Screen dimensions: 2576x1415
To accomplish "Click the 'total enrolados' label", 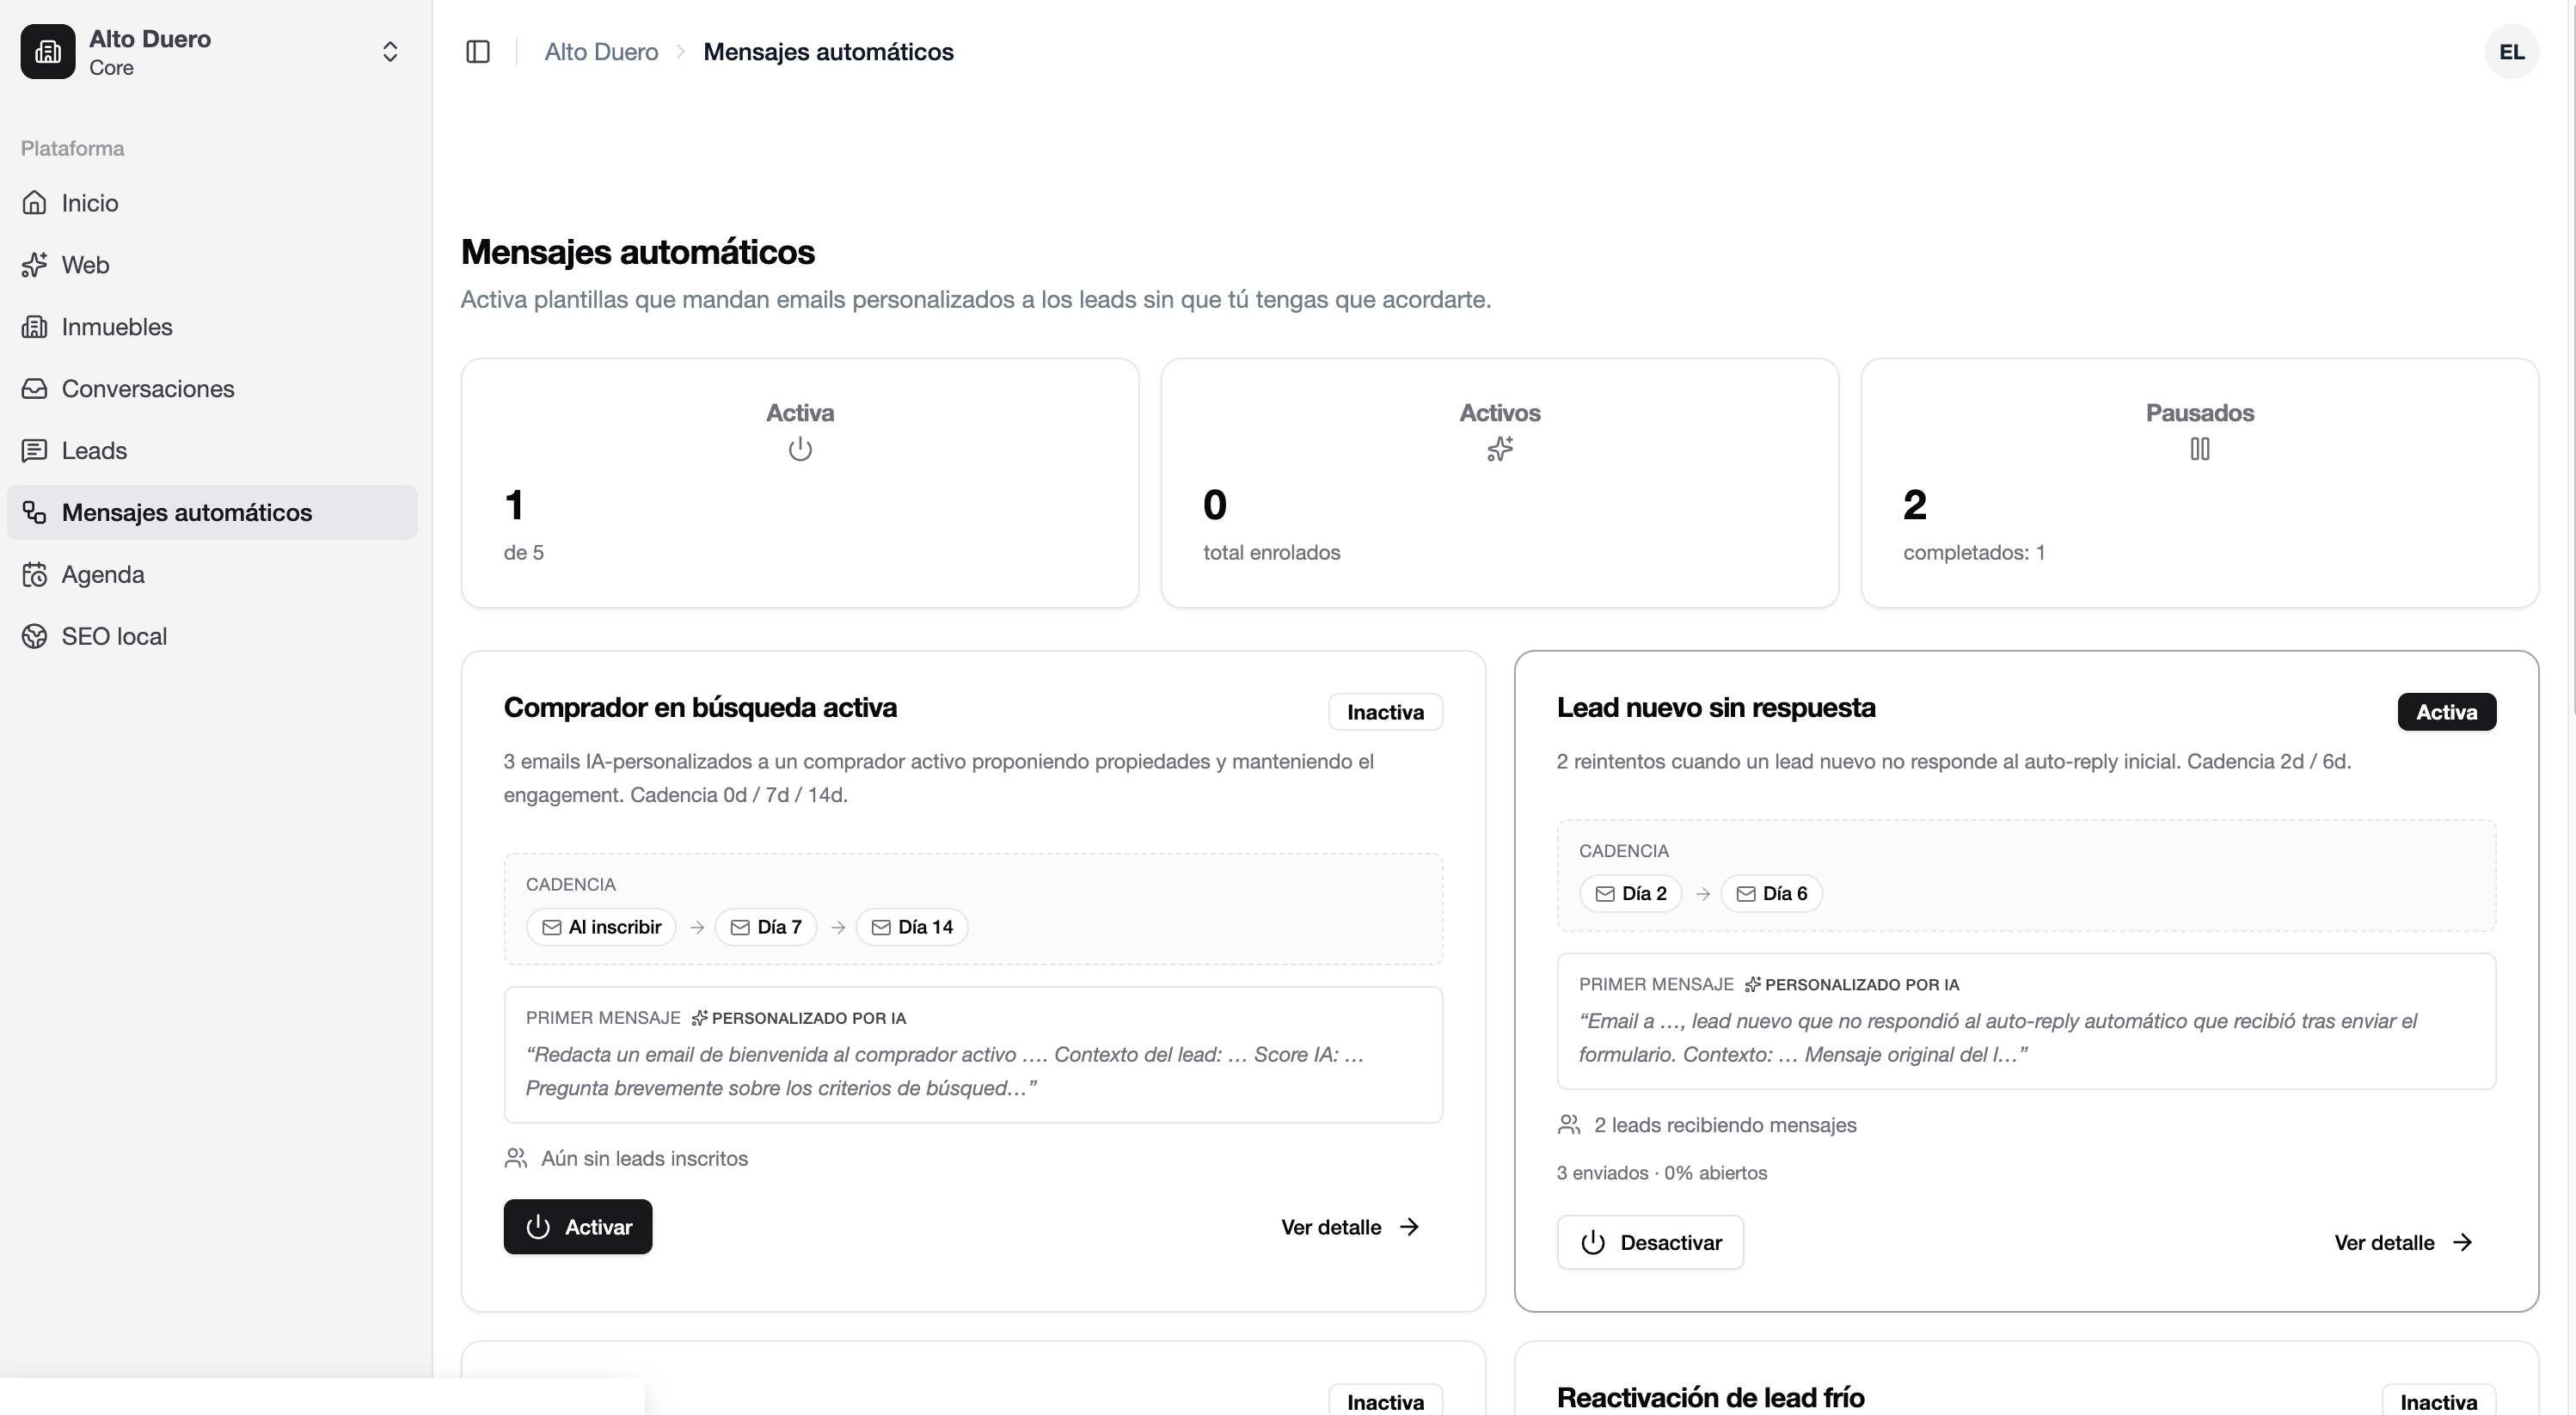I will (x=1271, y=553).
